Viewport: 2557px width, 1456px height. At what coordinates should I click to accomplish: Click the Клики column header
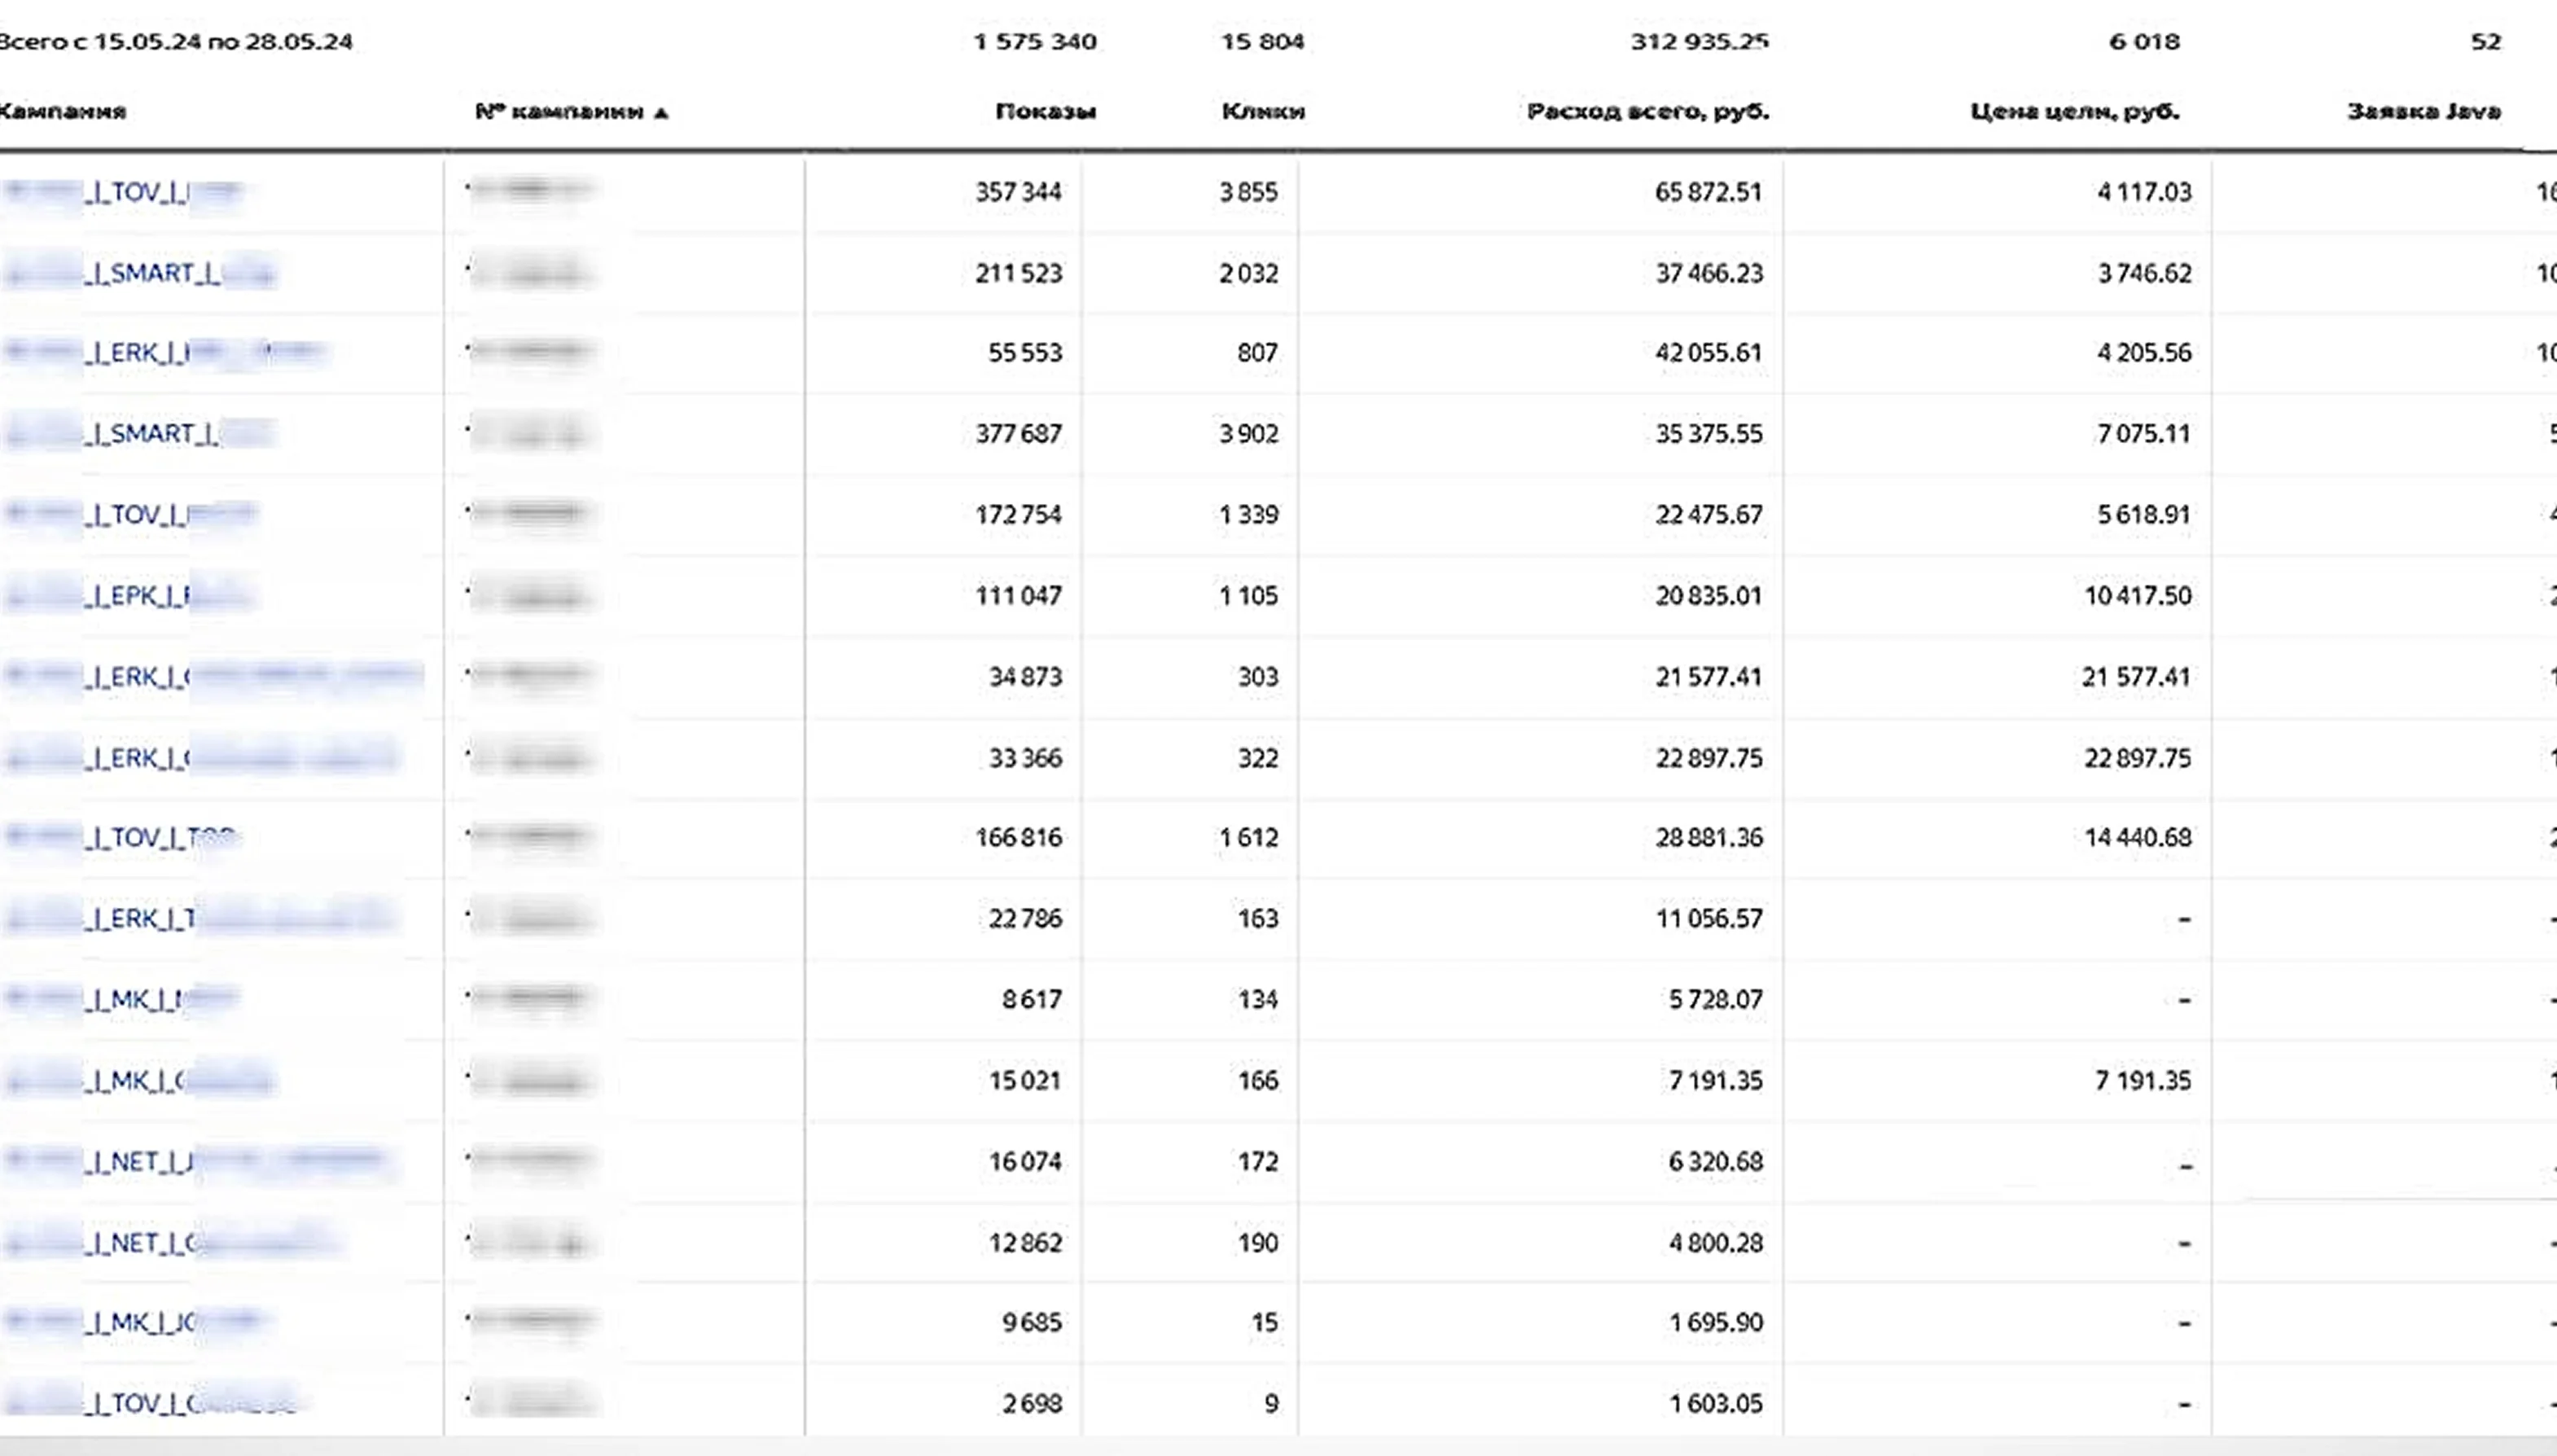[1263, 111]
